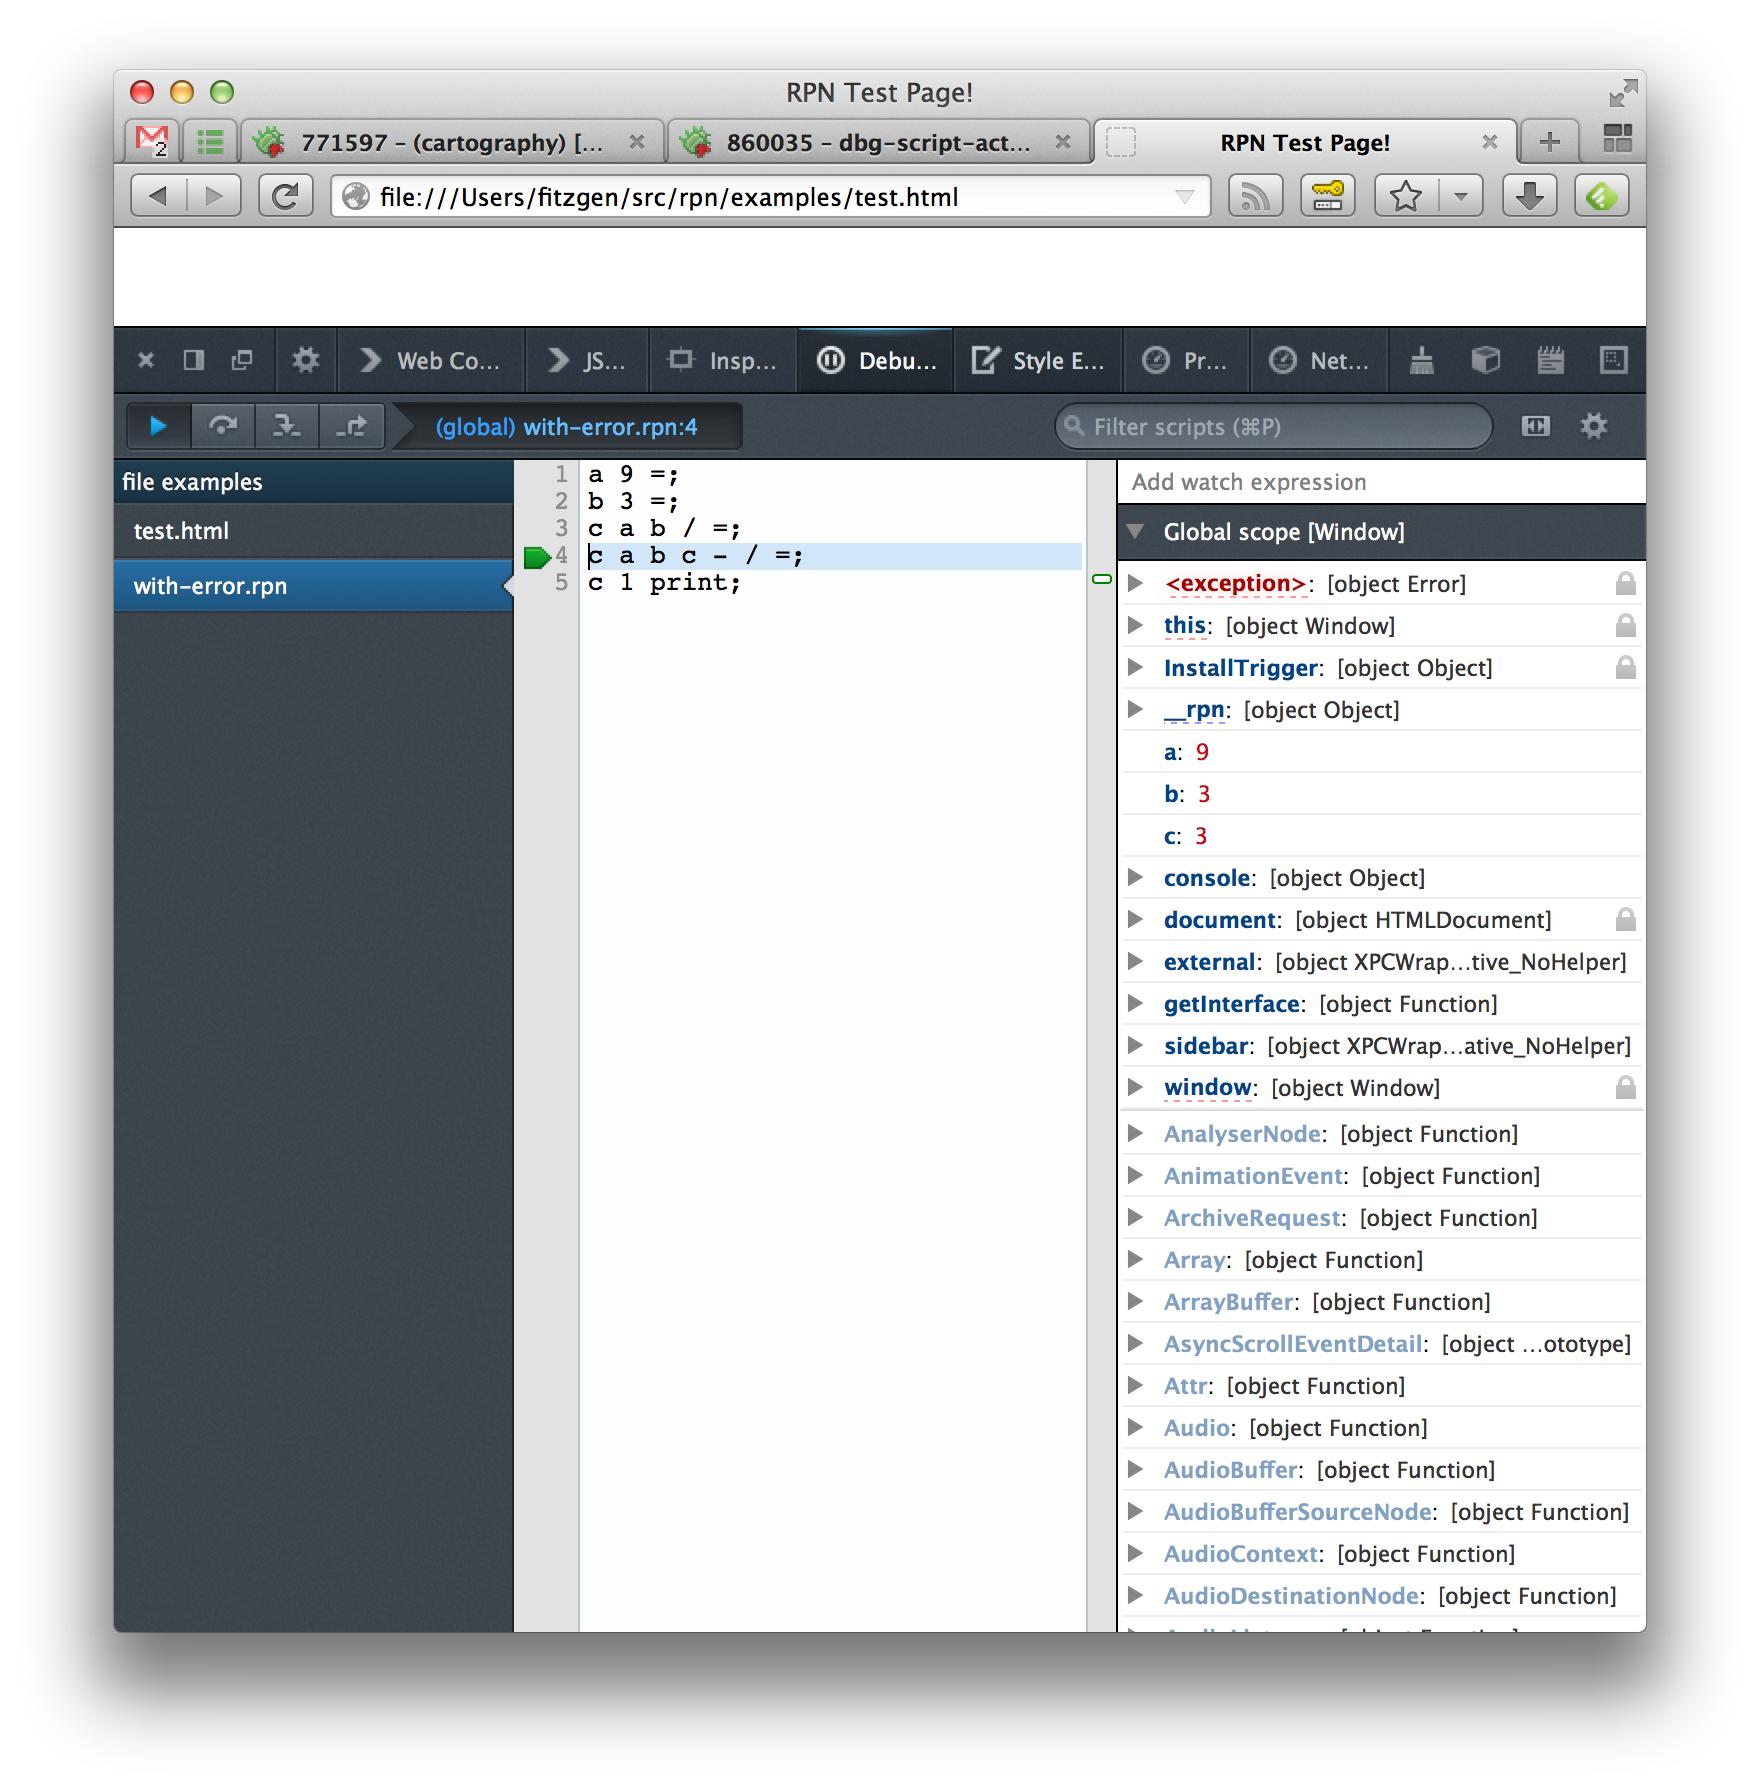
Task: Open the URL history dropdown arrow
Action: click(1185, 197)
